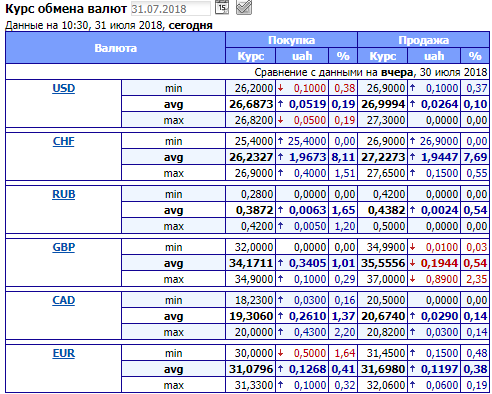The width and height of the screenshot is (492, 394).
Task: Click USD avg buy rate 26,6873
Action: point(251,104)
